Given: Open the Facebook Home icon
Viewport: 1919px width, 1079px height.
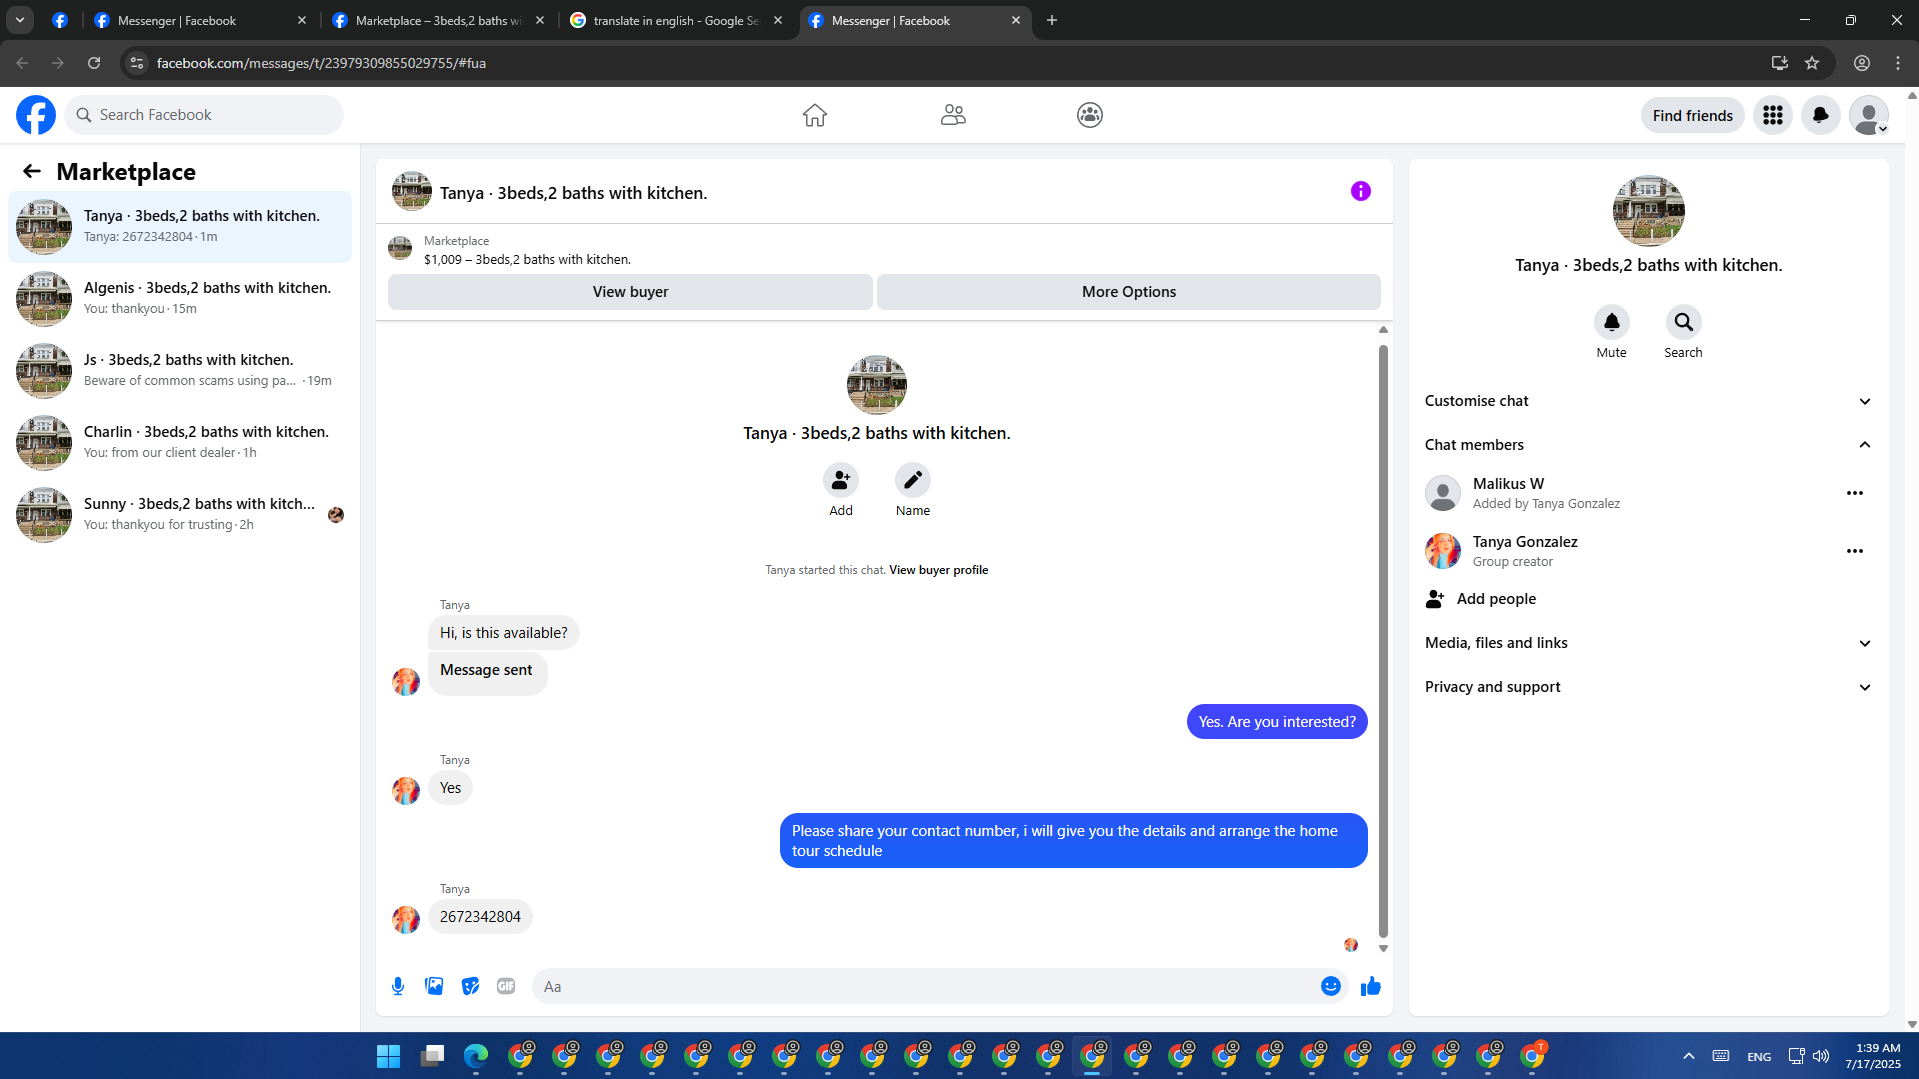Looking at the screenshot, I should [x=815, y=115].
